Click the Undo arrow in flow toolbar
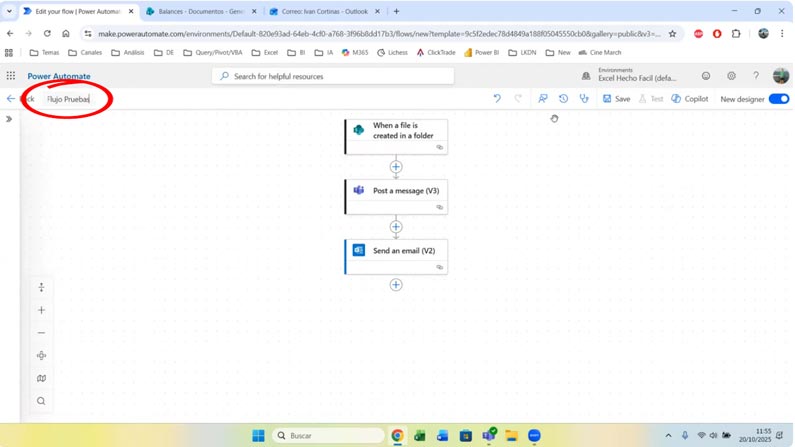Viewport: 795px width, 447px height. 497,99
